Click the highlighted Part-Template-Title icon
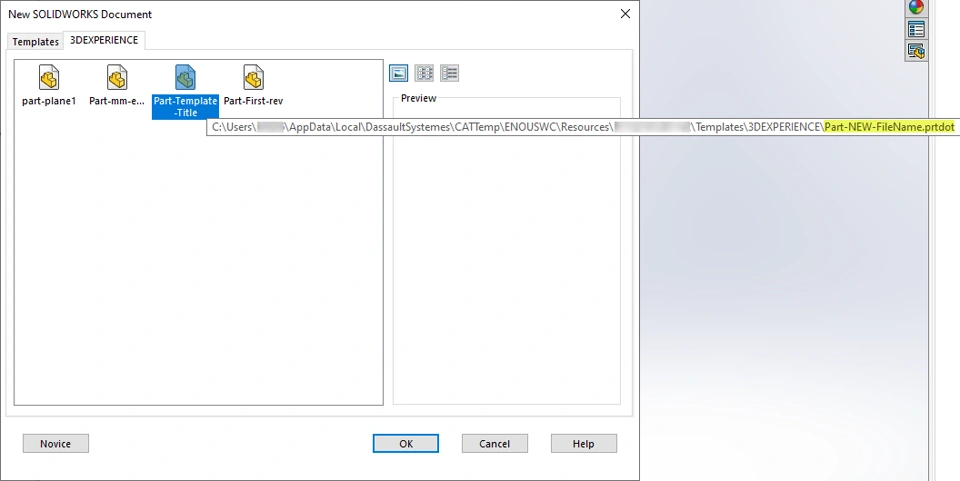The height and width of the screenshot is (481, 960). [x=185, y=78]
